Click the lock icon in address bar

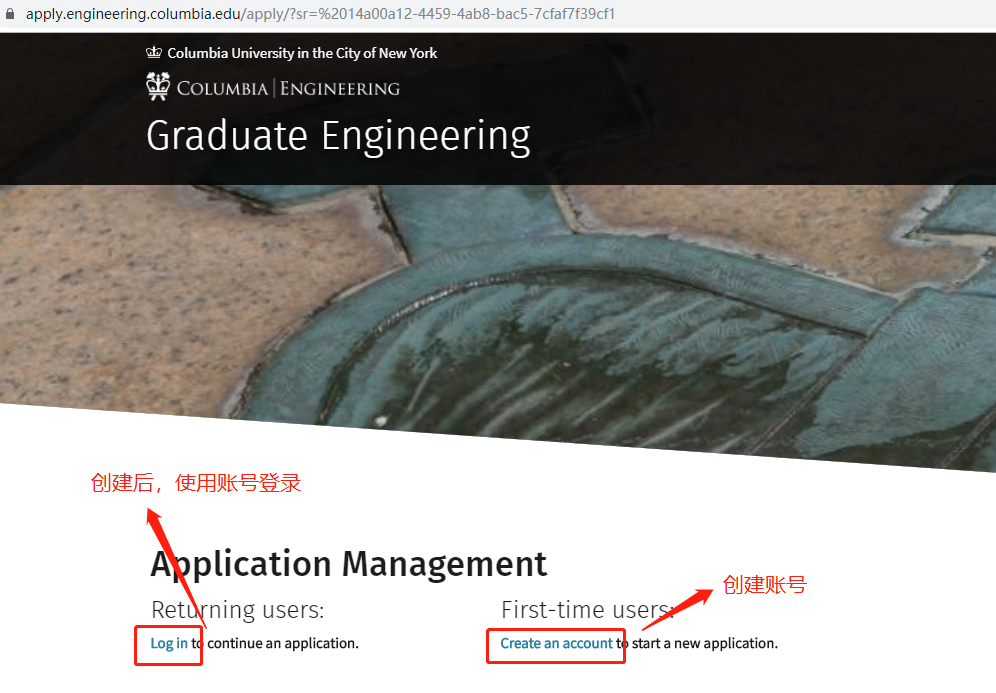click(x=10, y=14)
